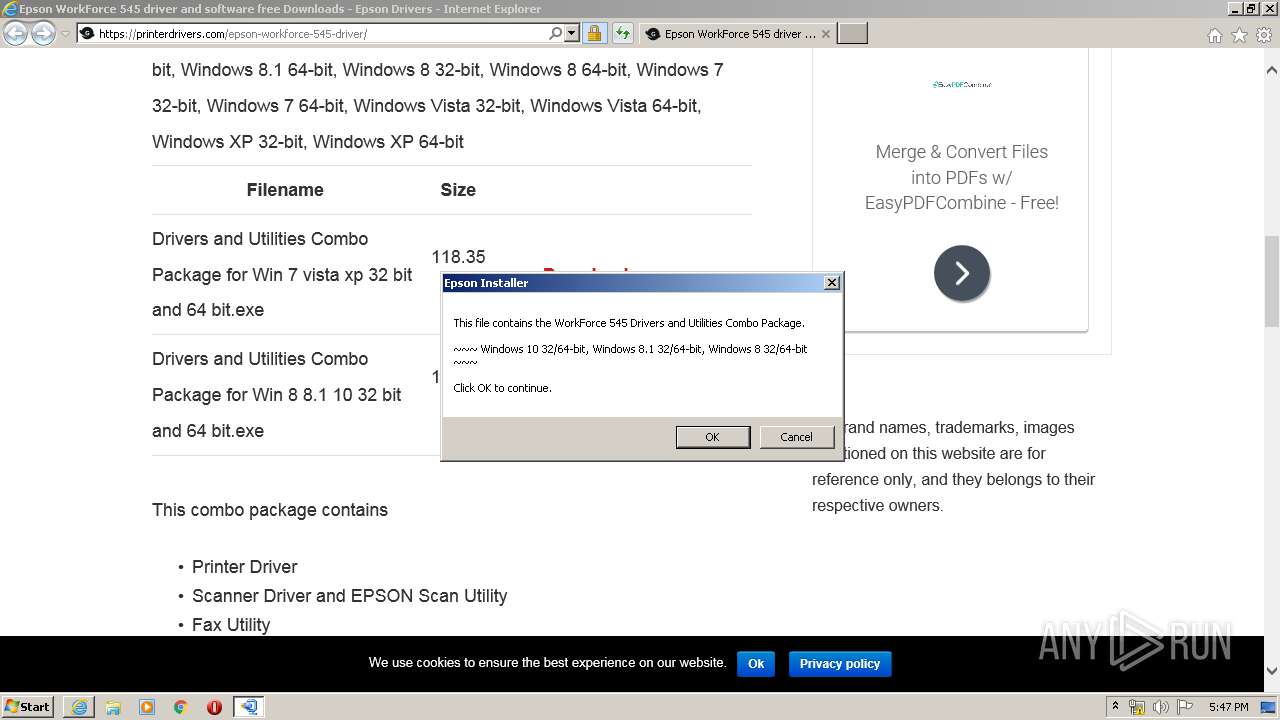The image size is (1280, 720).
Task: Select the 118.35 size value
Action: (458, 257)
